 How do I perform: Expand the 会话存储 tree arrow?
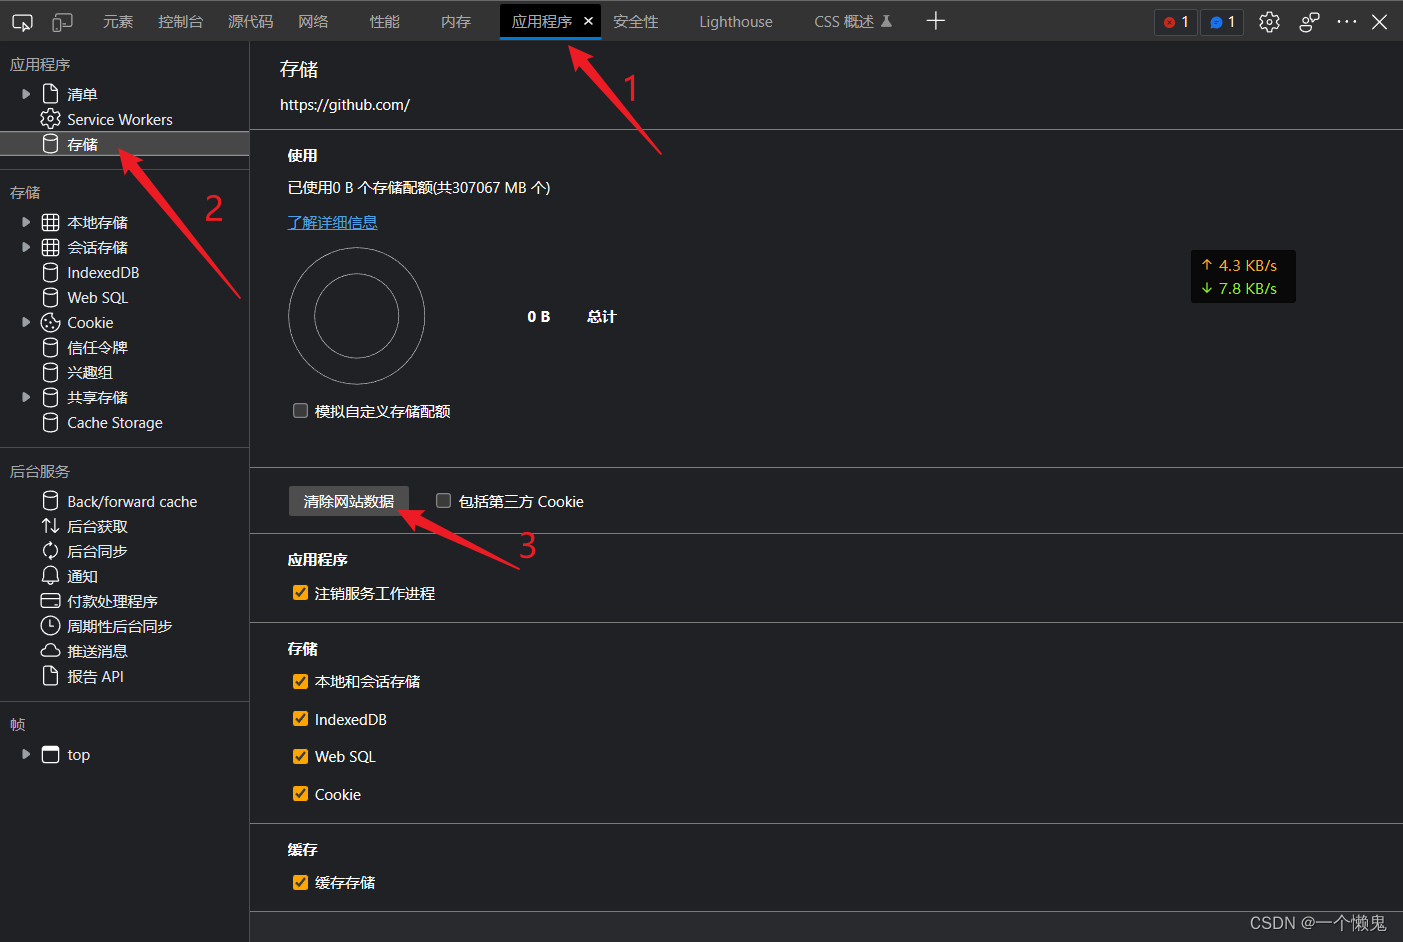[x=26, y=247]
